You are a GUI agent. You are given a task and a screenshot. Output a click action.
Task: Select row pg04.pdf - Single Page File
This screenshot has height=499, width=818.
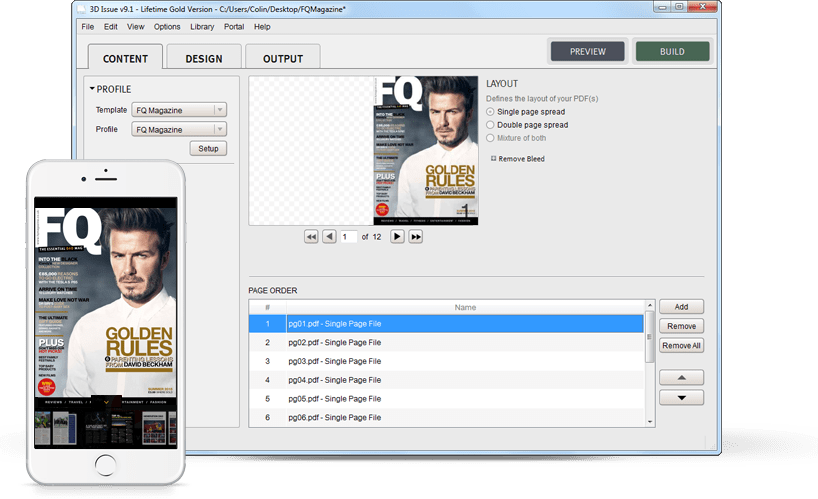pos(447,380)
